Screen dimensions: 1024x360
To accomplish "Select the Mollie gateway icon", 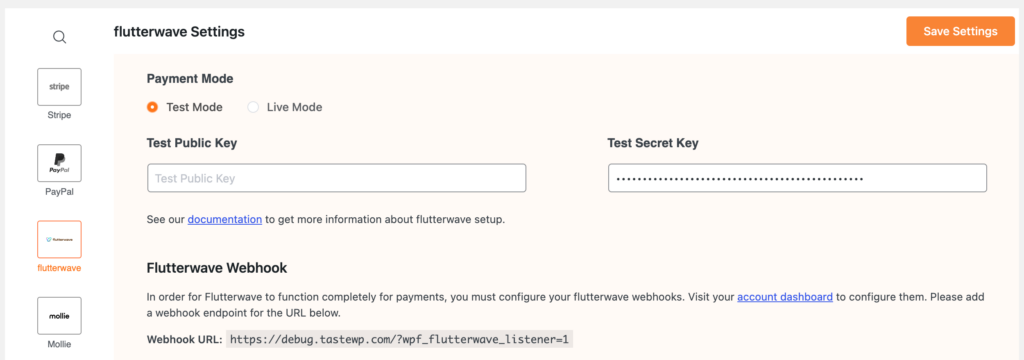I will pos(59,316).
